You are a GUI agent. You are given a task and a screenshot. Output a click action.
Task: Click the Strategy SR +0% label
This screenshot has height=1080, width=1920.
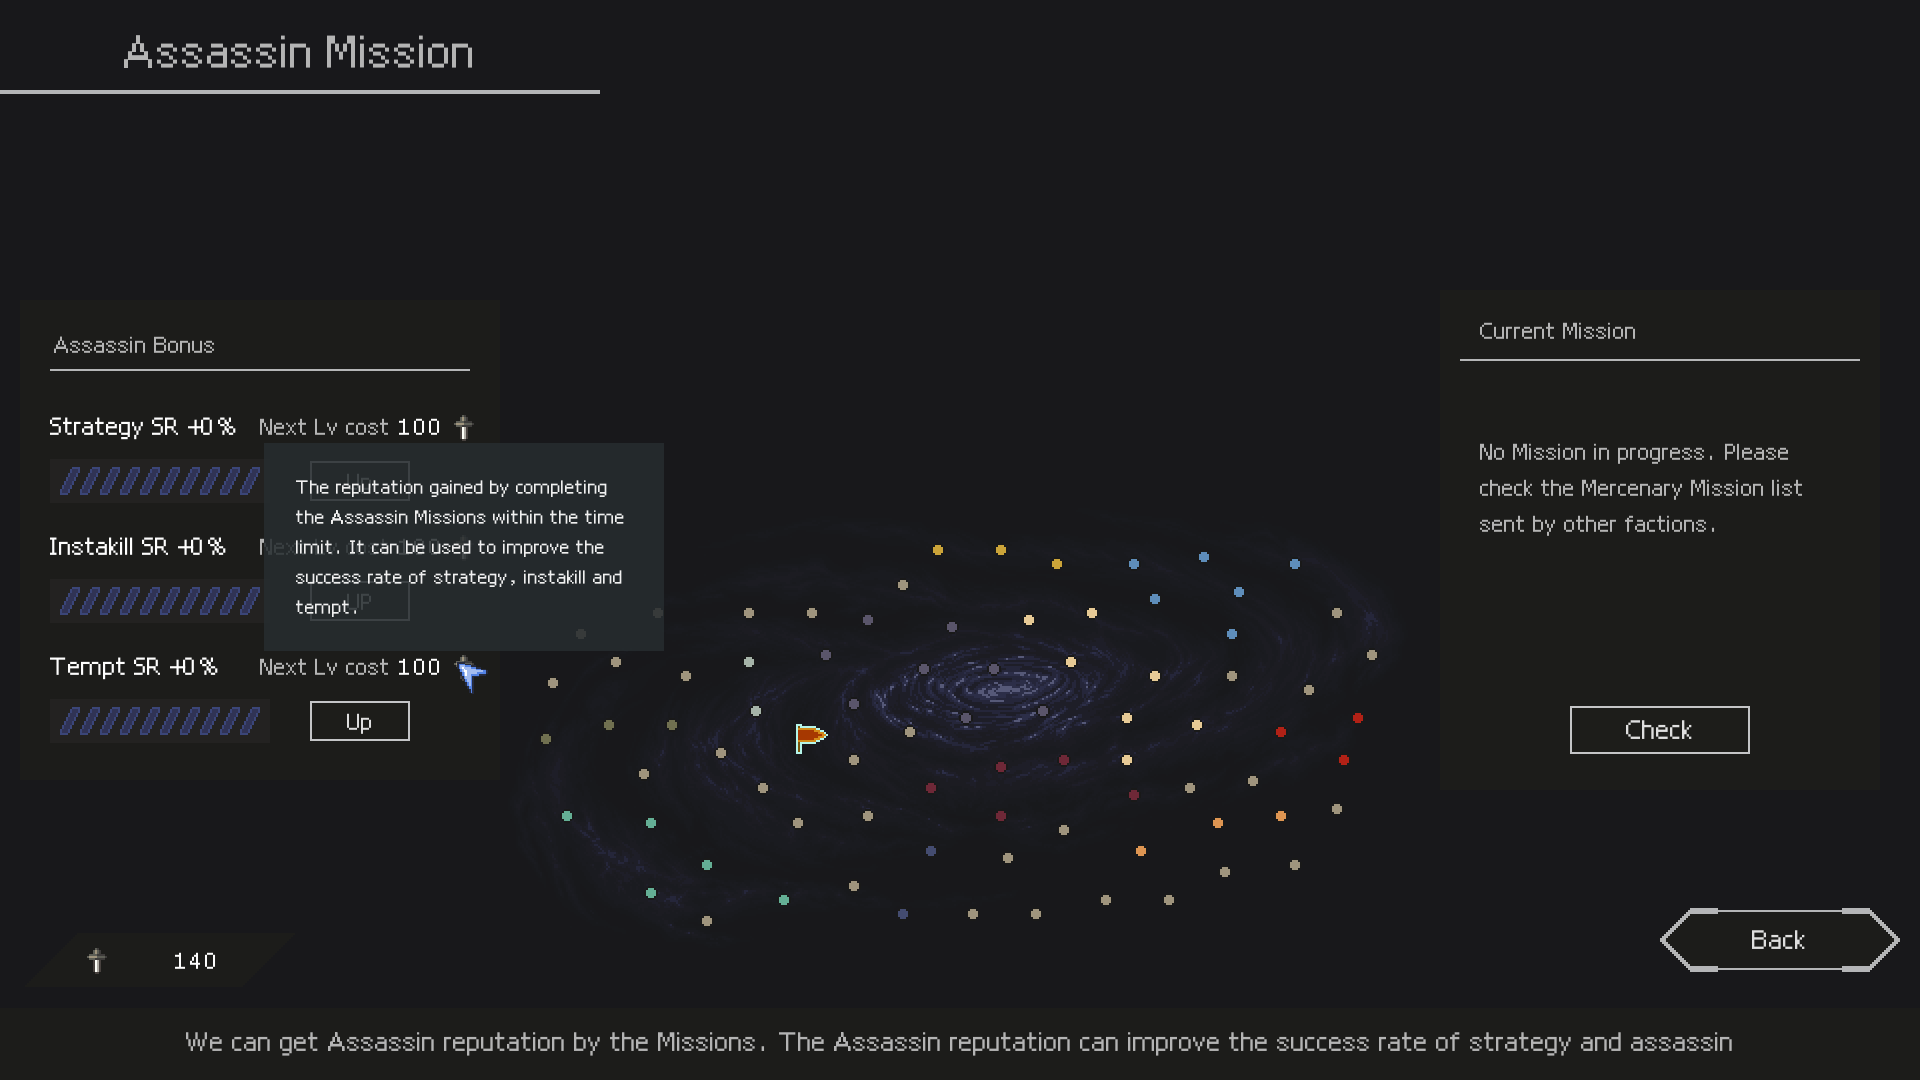[142, 427]
